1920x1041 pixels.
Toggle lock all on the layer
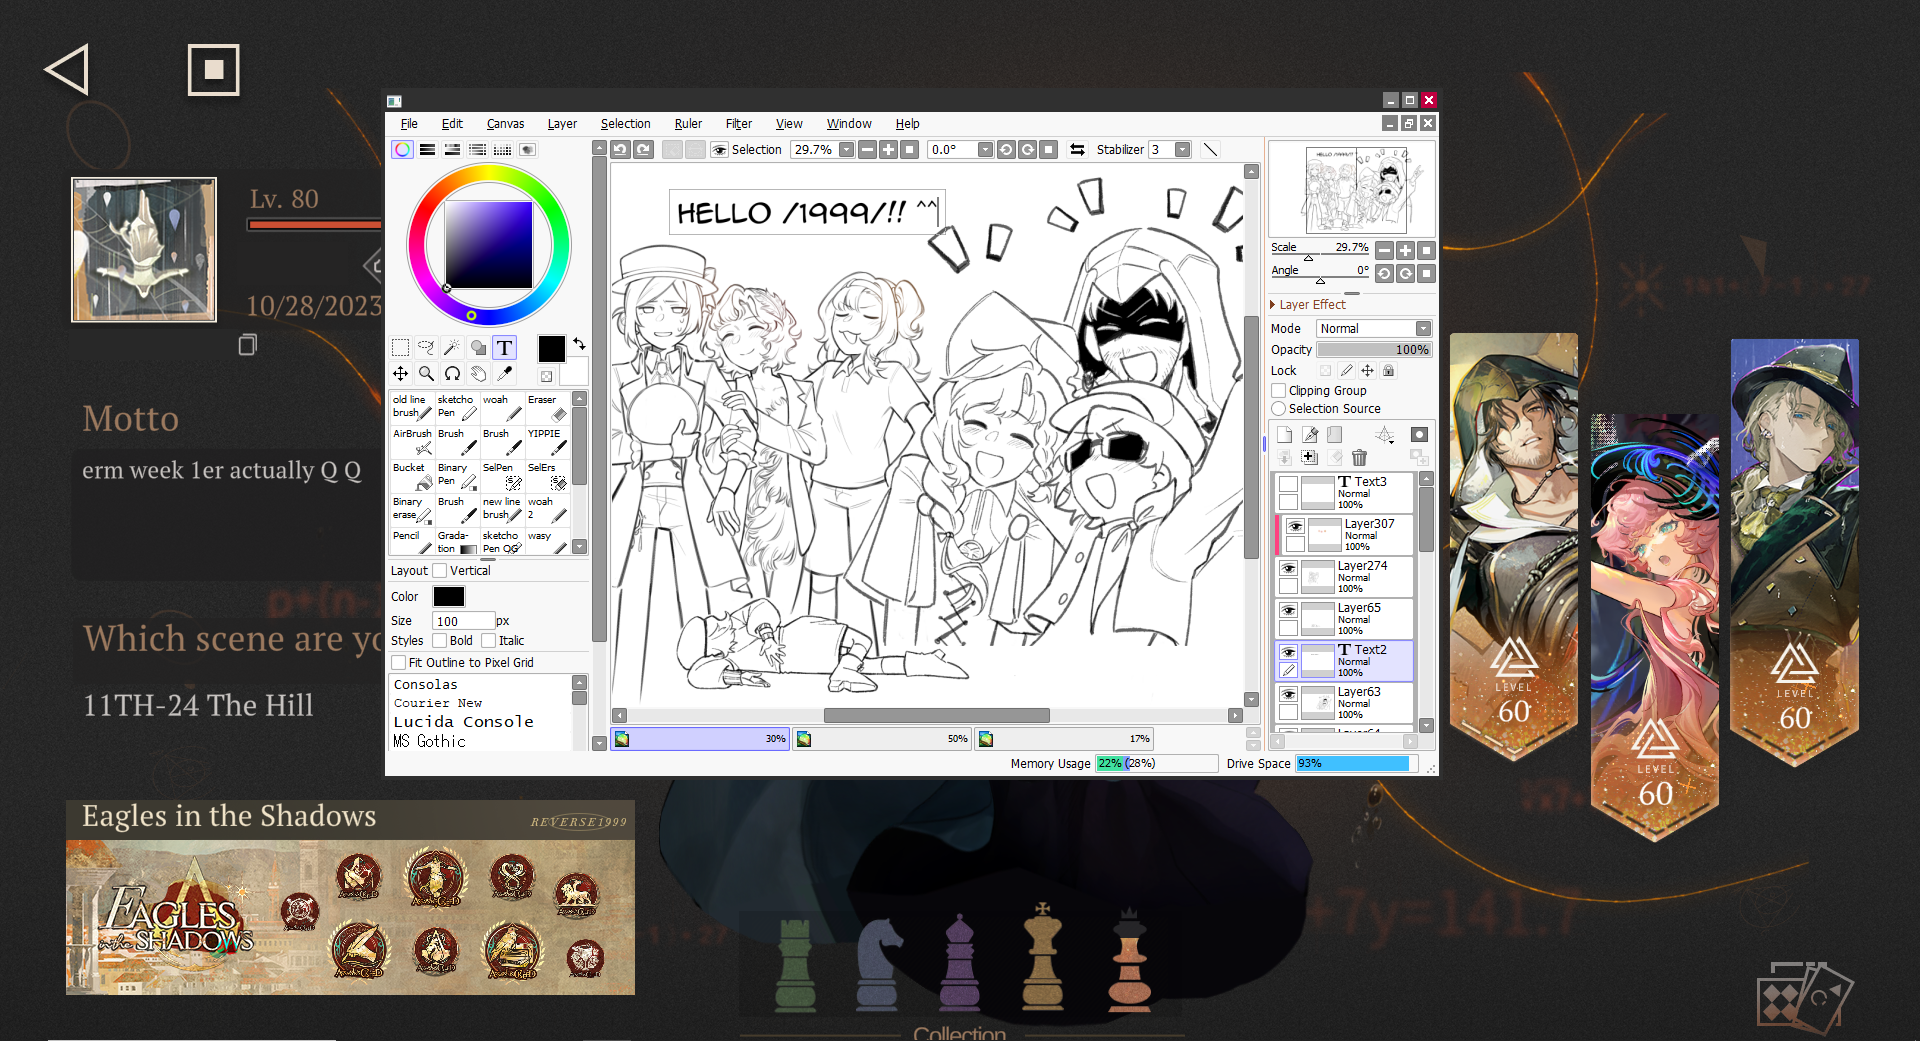[x=1388, y=371]
